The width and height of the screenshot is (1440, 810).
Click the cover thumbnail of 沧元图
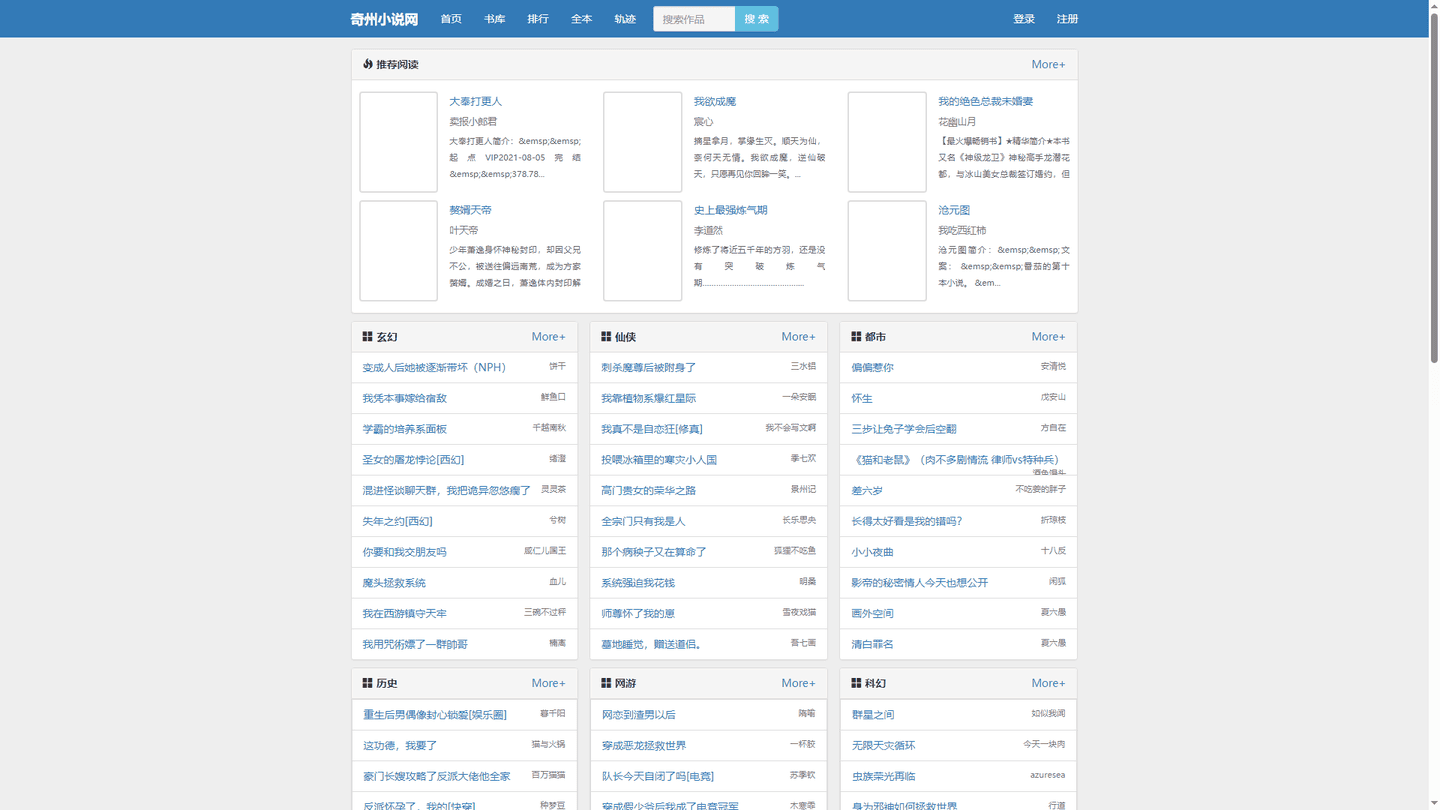coord(887,251)
